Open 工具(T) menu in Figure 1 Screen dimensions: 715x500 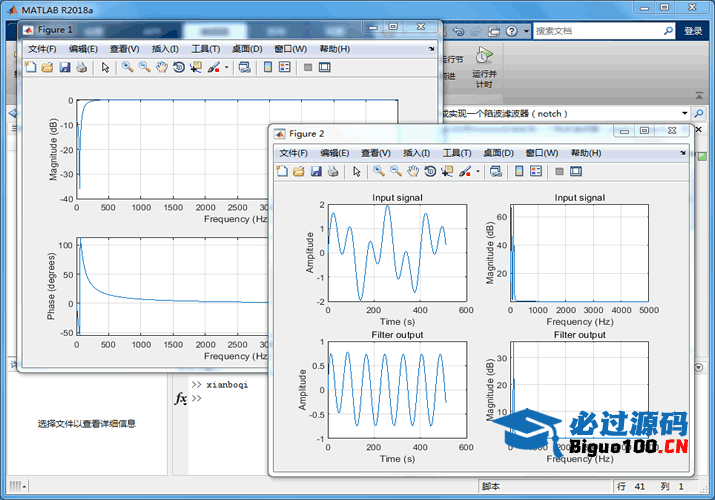pyautogui.click(x=206, y=49)
